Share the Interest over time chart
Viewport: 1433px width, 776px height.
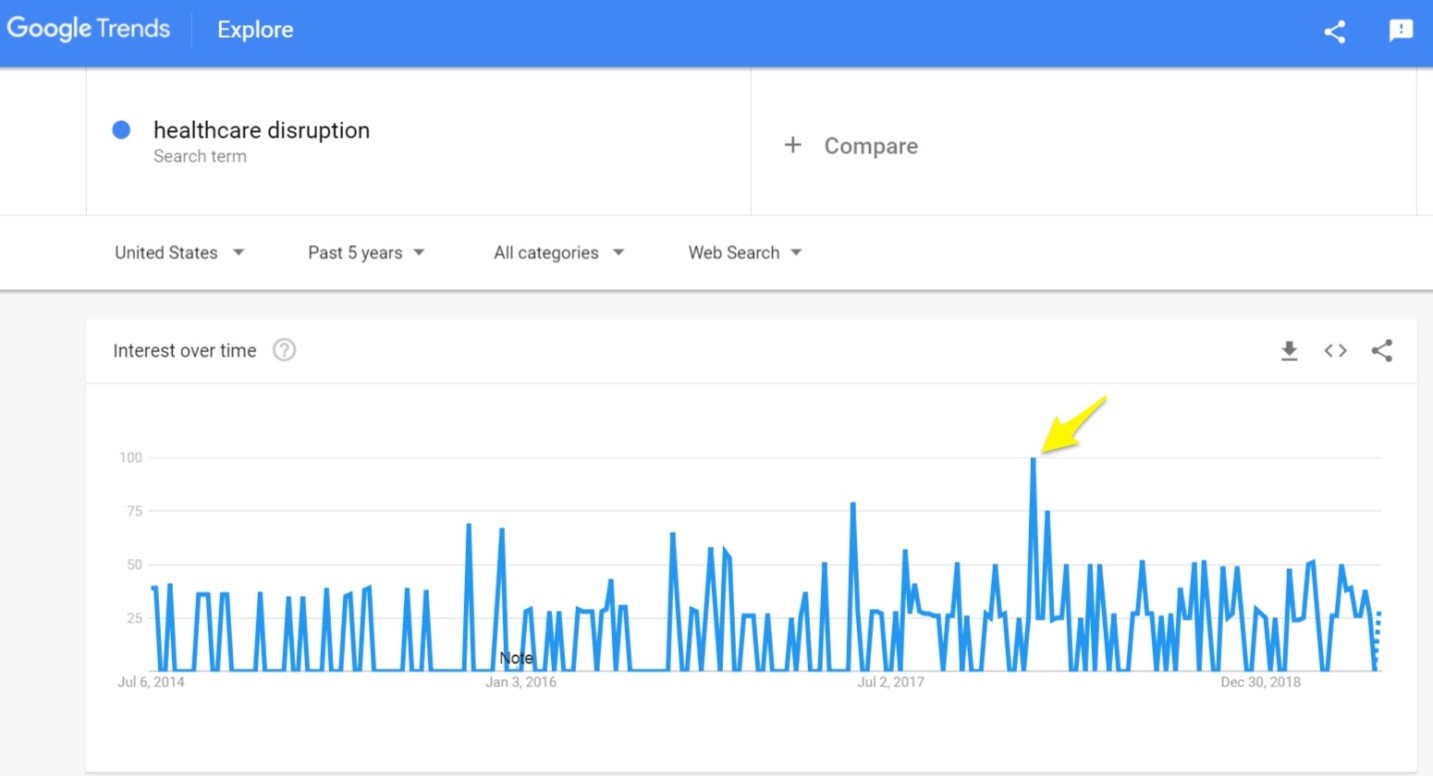(x=1381, y=351)
